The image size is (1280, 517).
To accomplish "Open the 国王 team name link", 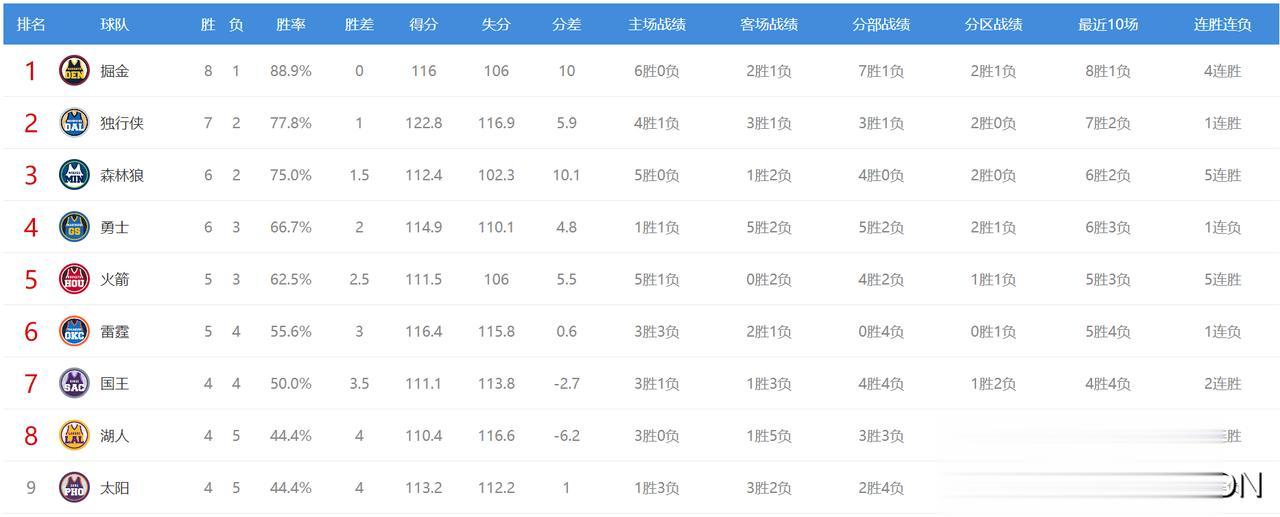I will [x=115, y=383].
